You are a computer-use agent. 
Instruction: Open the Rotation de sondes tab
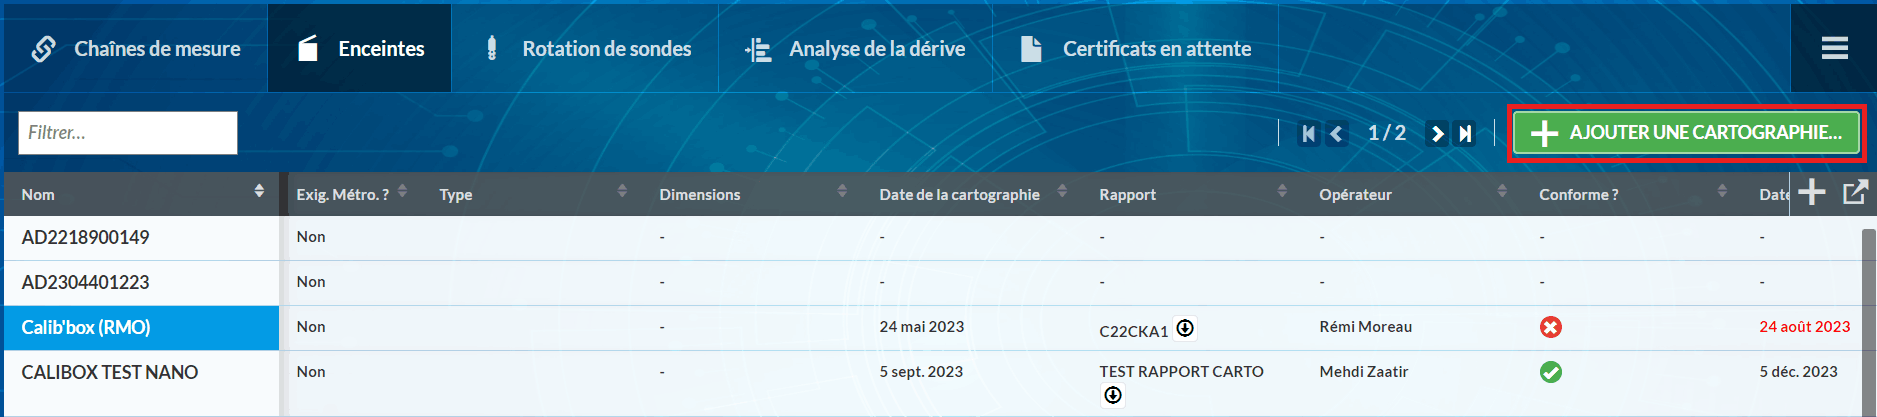(x=586, y=48)
